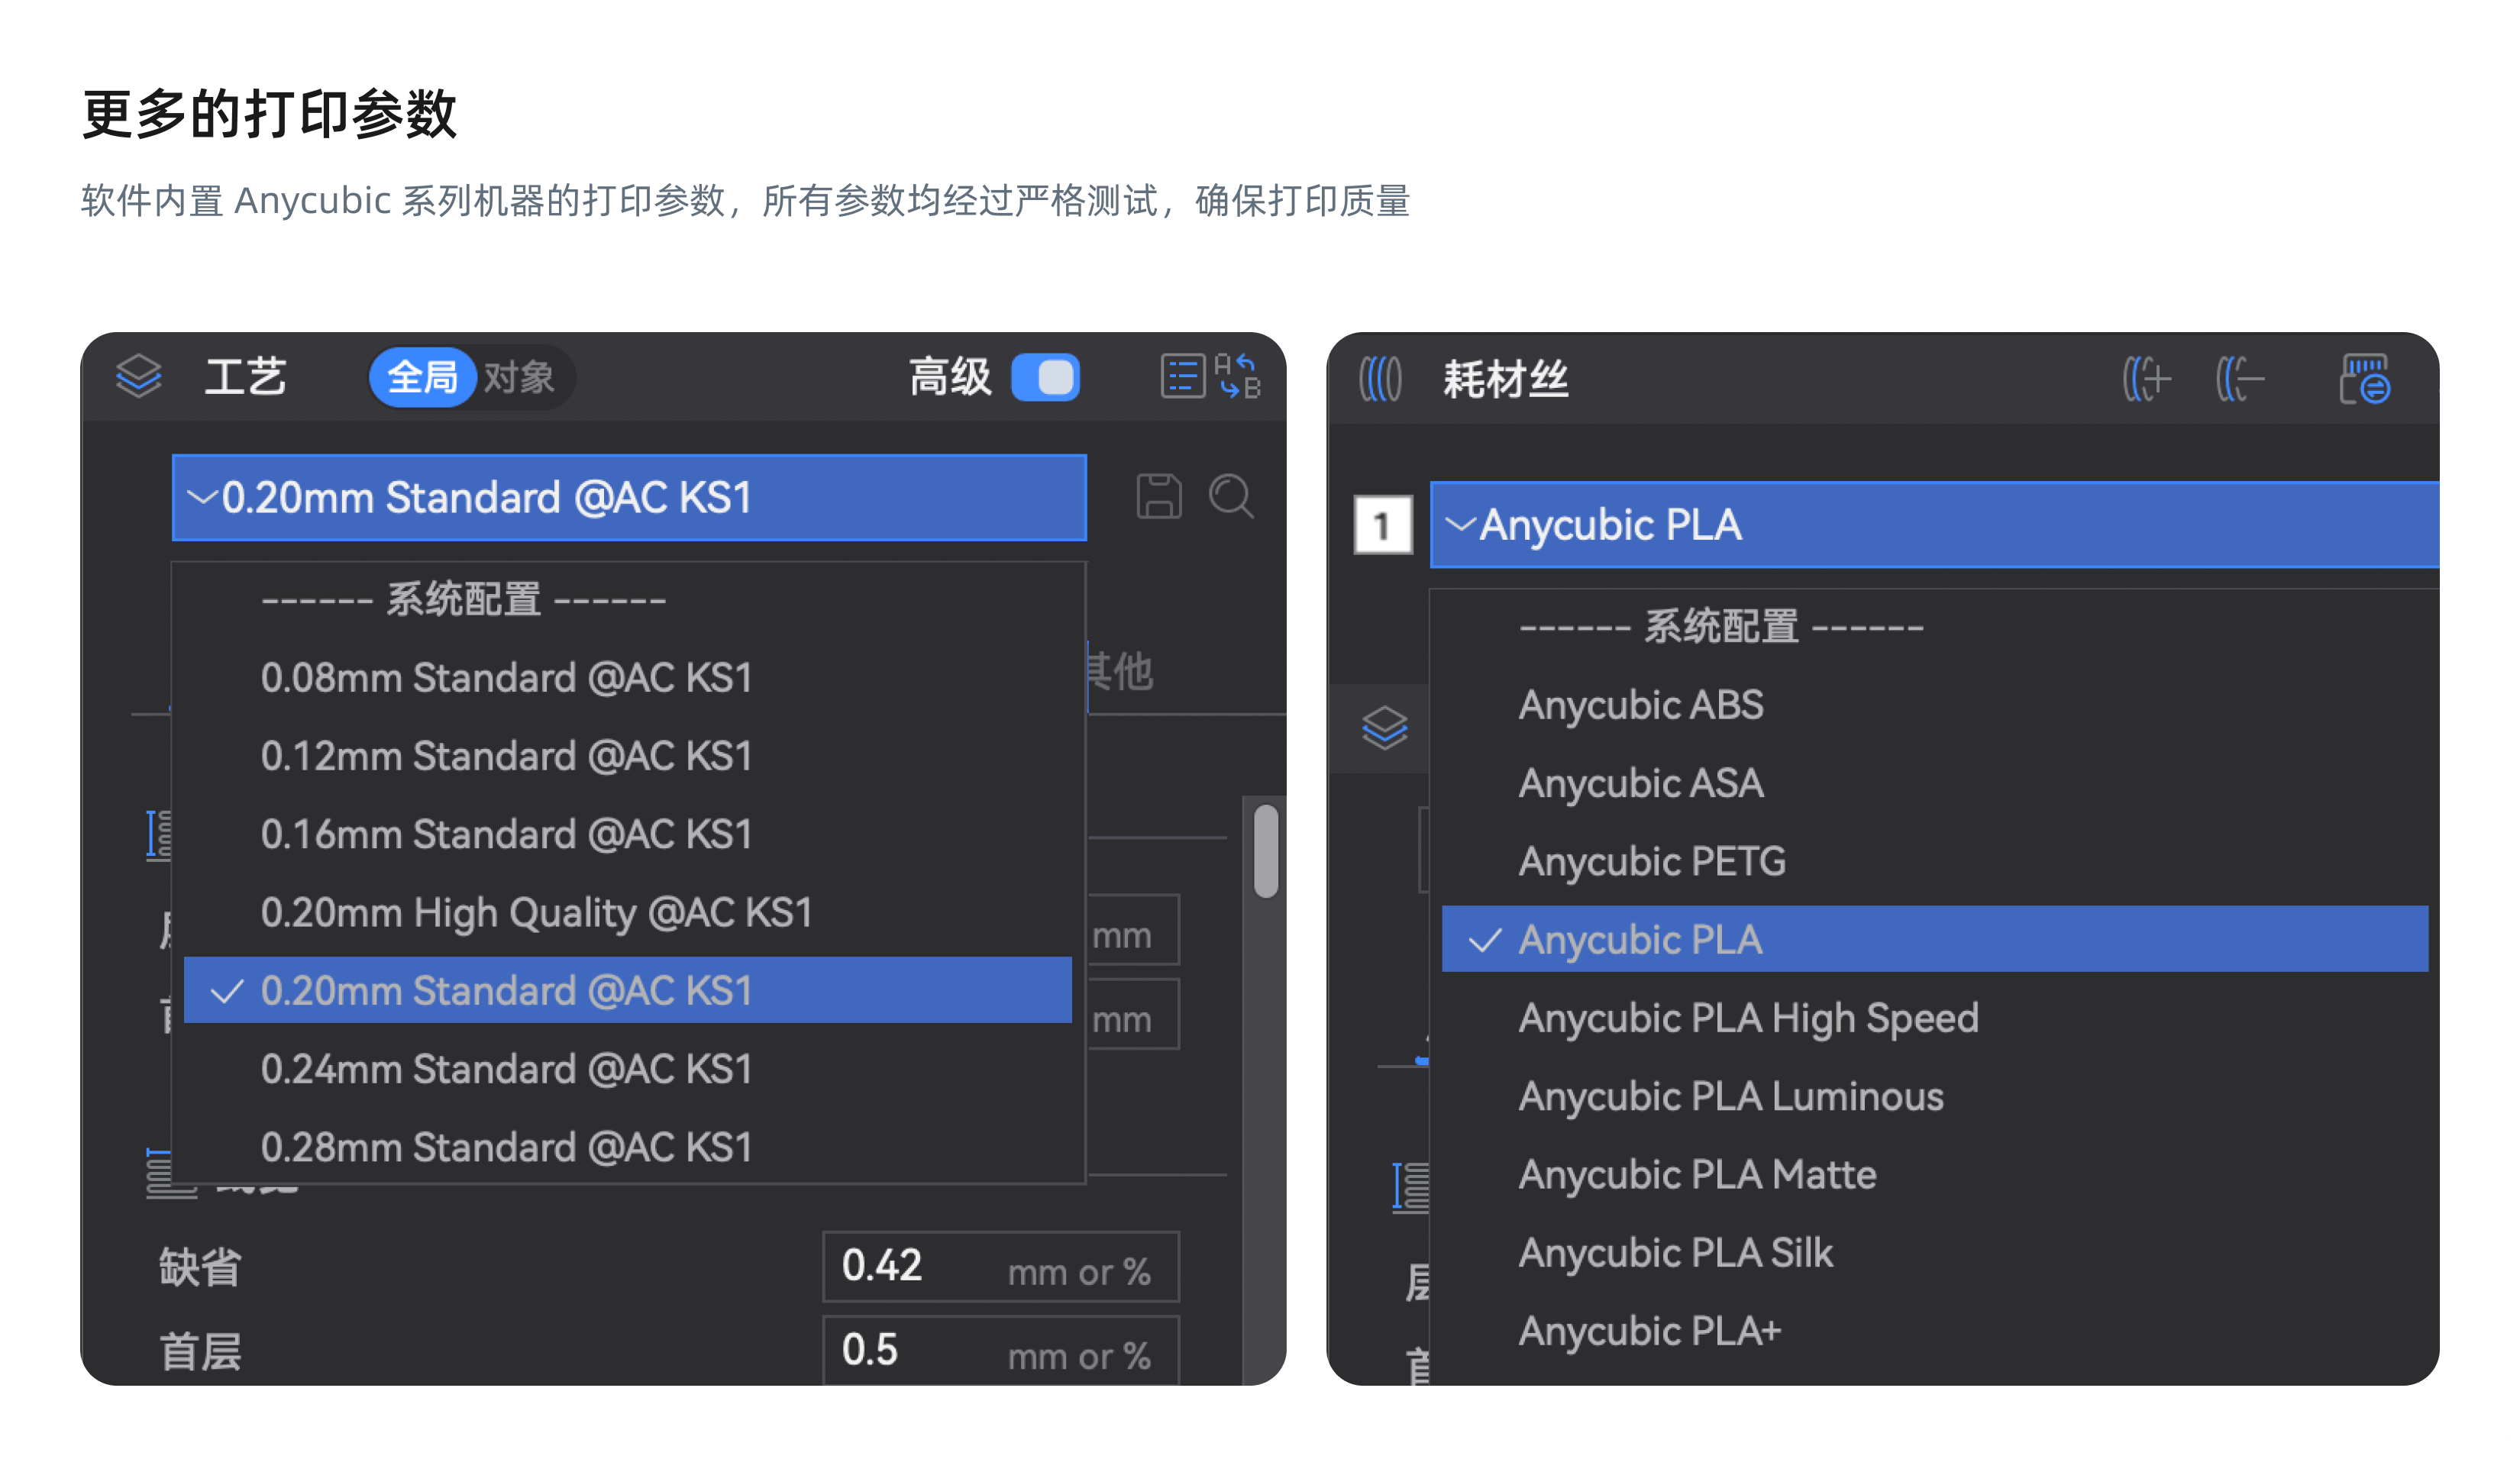Click the filament slot number 1 swatch
The width and height of the screenshot is (2520, 1459).
tap(1383, 524)
